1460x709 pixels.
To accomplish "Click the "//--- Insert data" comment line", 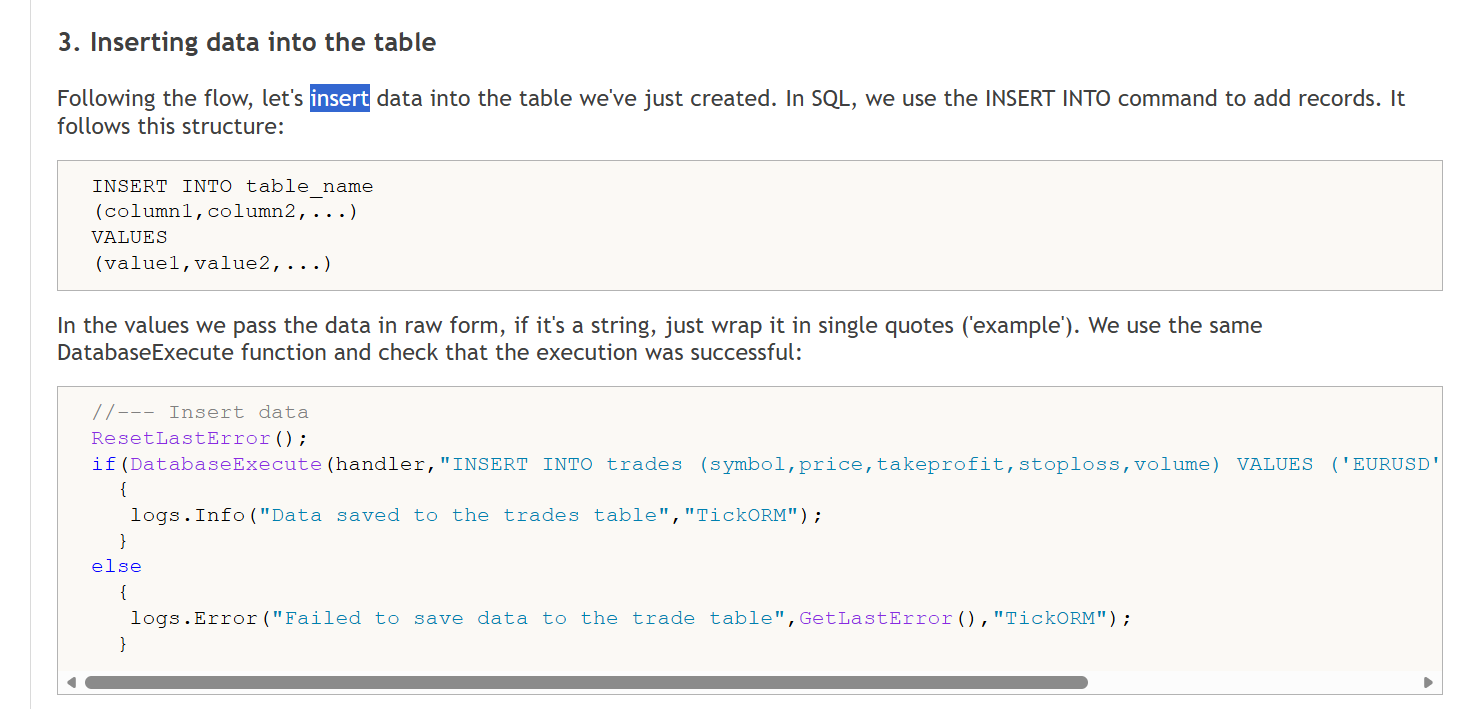I will point(200,412).
